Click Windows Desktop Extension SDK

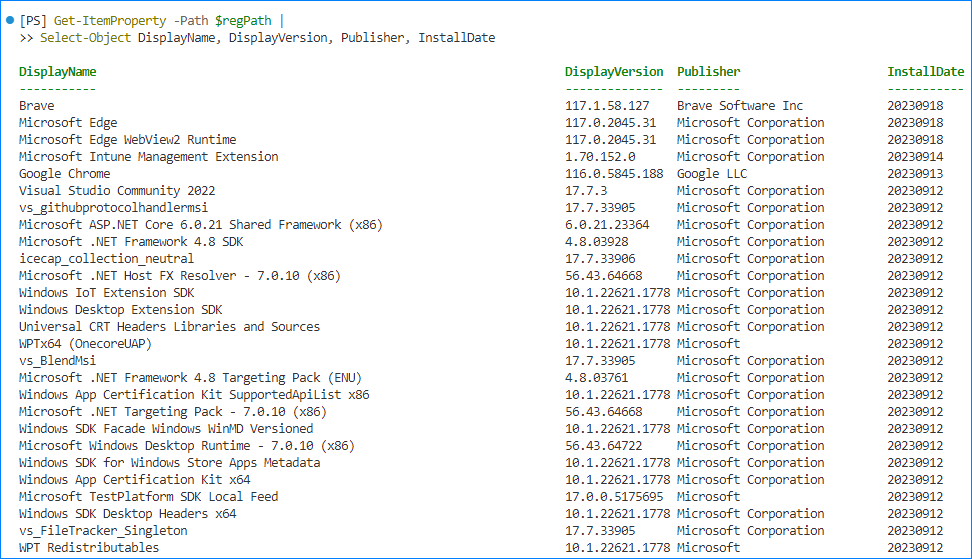tap(120, 310)
